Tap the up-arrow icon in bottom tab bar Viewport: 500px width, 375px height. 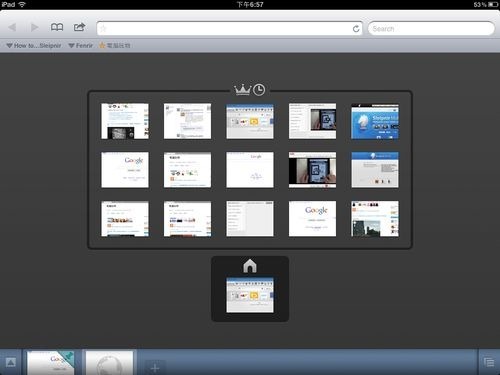(x=10, y=363)
